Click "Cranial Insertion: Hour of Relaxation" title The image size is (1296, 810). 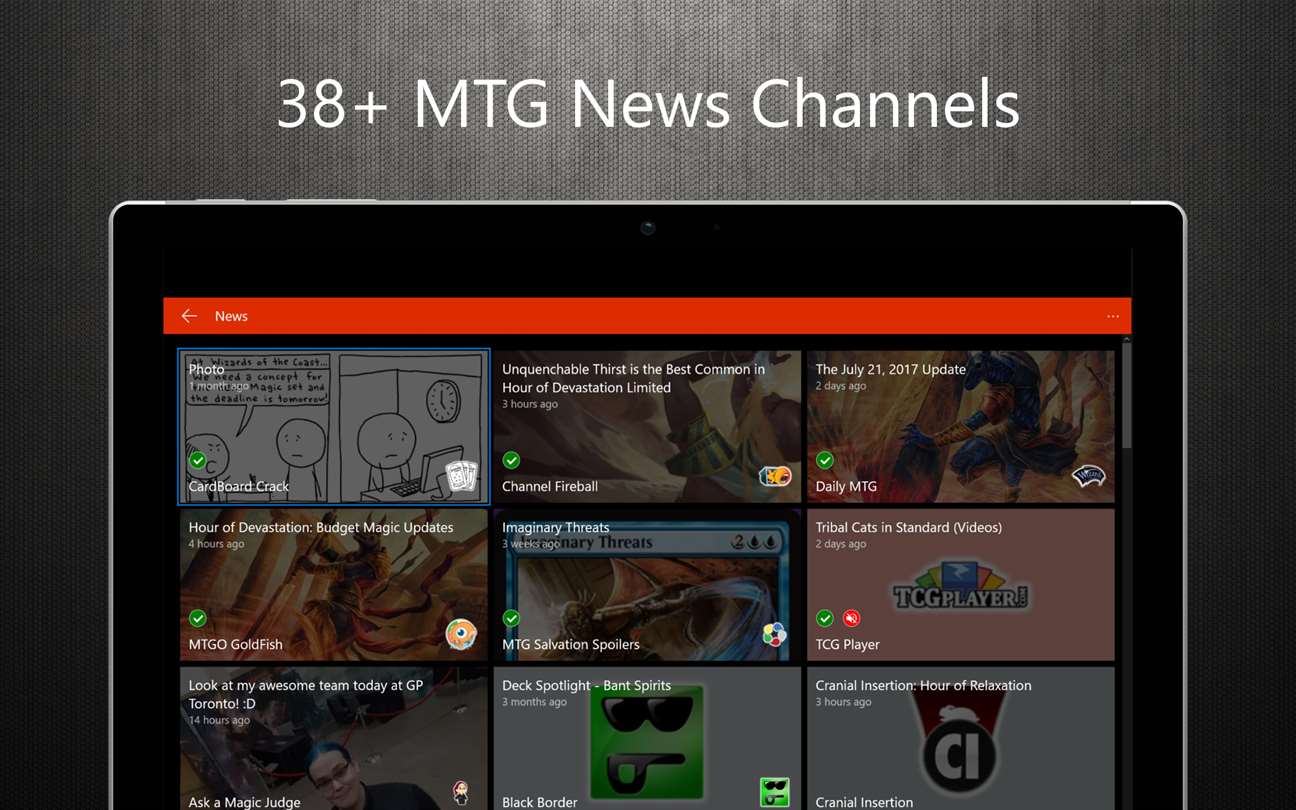(923, 685)
